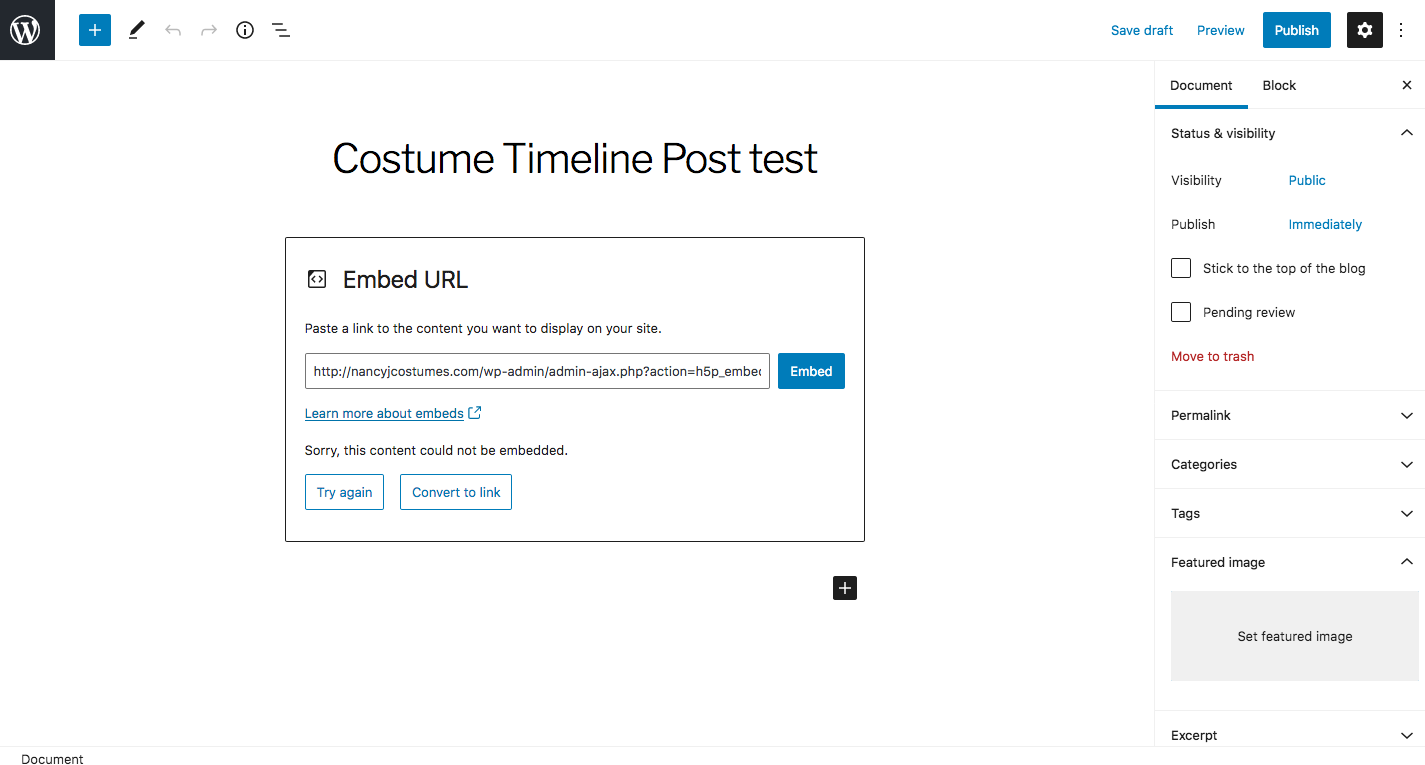Open the content structure info icon
Viewport: 1425px width, 765px height.
245,30
